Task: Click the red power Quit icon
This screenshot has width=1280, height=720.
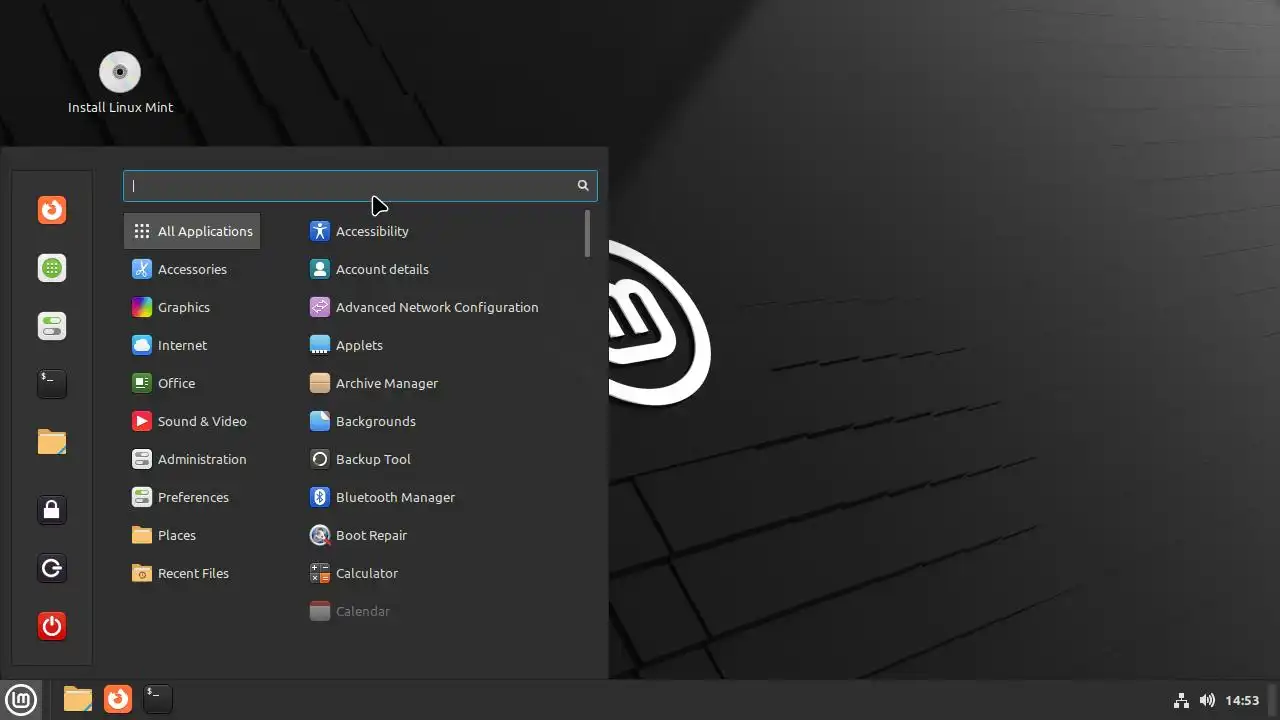Action: click(52, 626)
